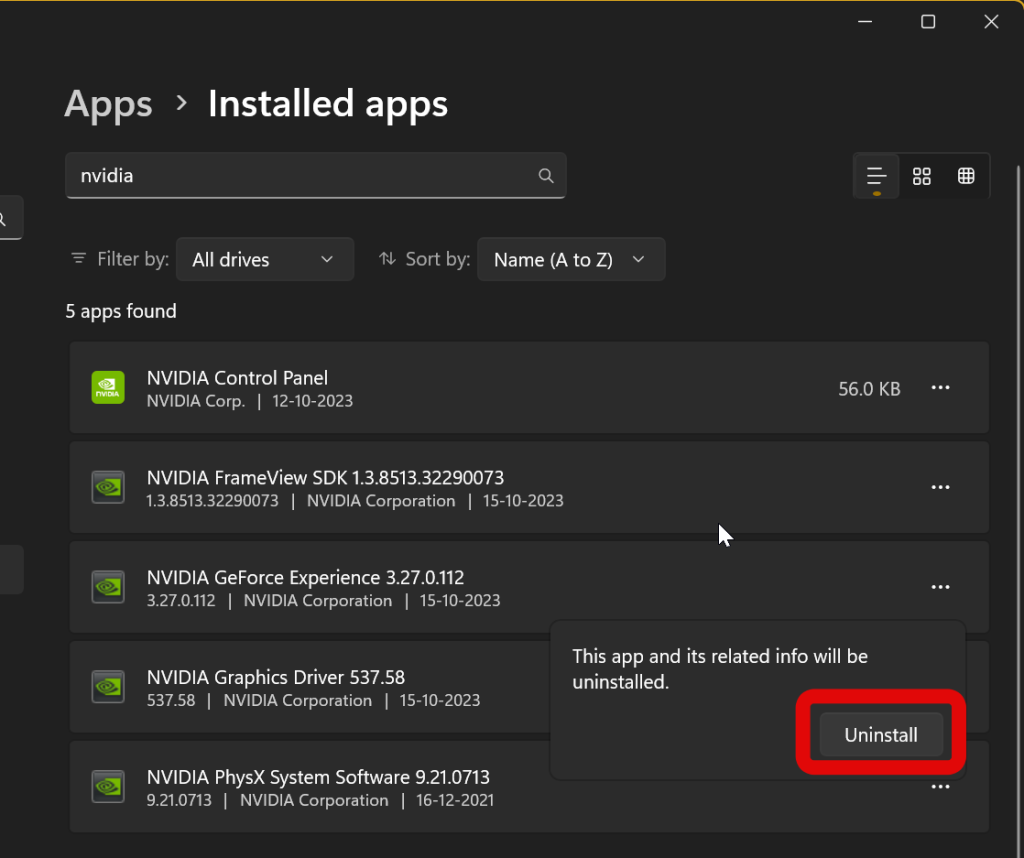Open more options for NVIDIA GeForce Experience
The image size is (1024, 858).
point(940,587)
